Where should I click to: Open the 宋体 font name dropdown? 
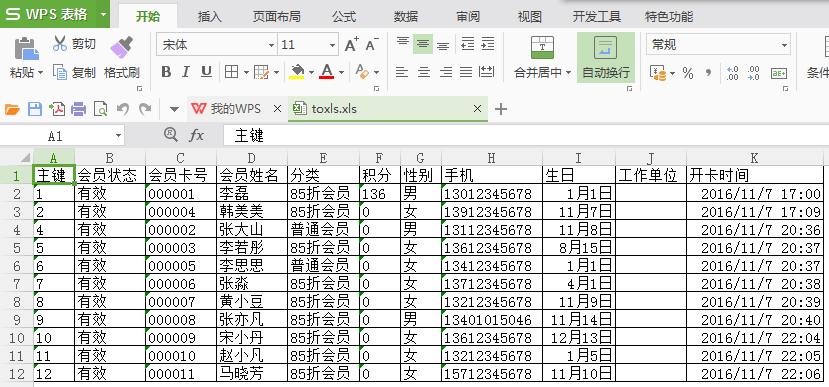pyautogui.click(x=271, y=45)
